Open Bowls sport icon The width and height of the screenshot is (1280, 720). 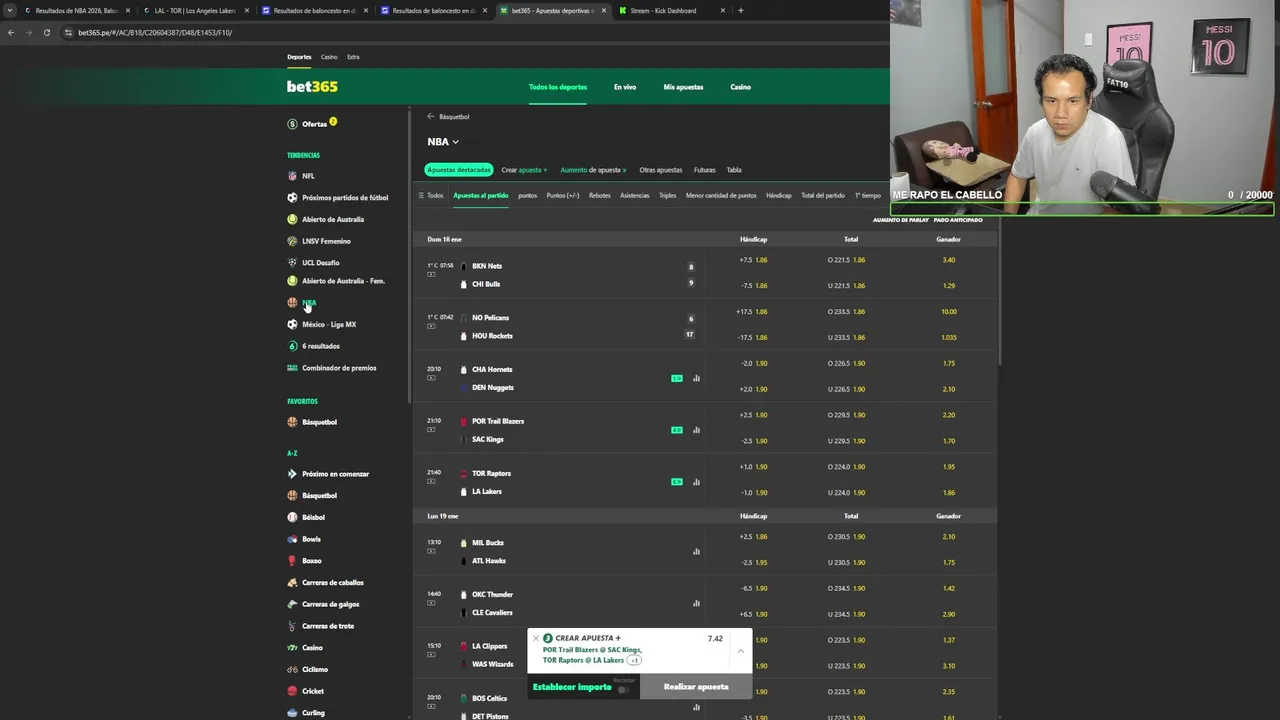pos(292,539)
